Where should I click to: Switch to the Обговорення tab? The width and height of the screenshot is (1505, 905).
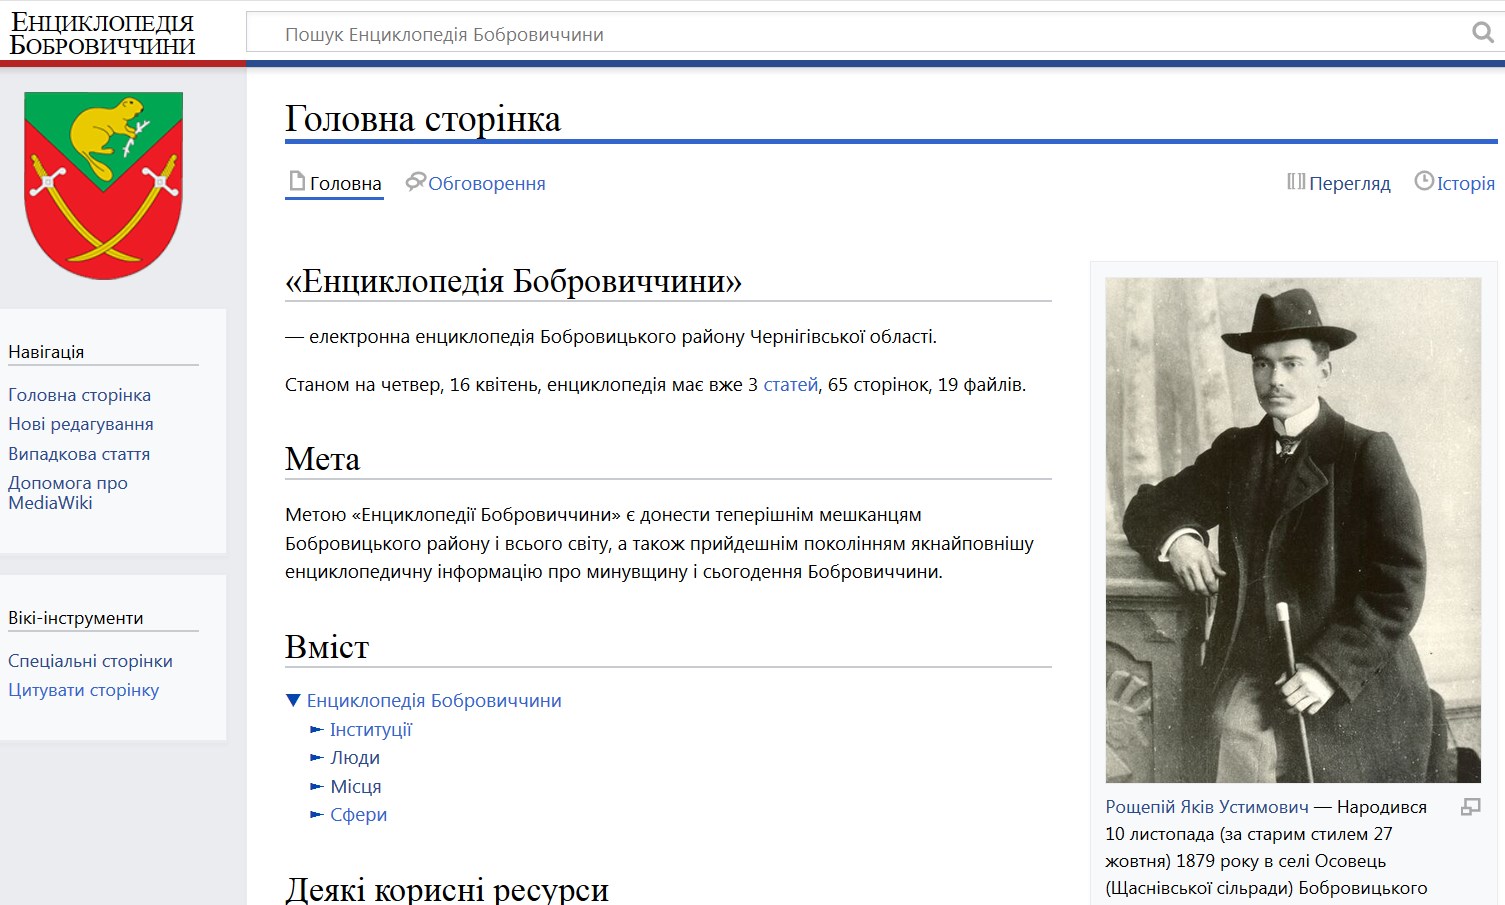pyautogui.click(x=488, y=182)
